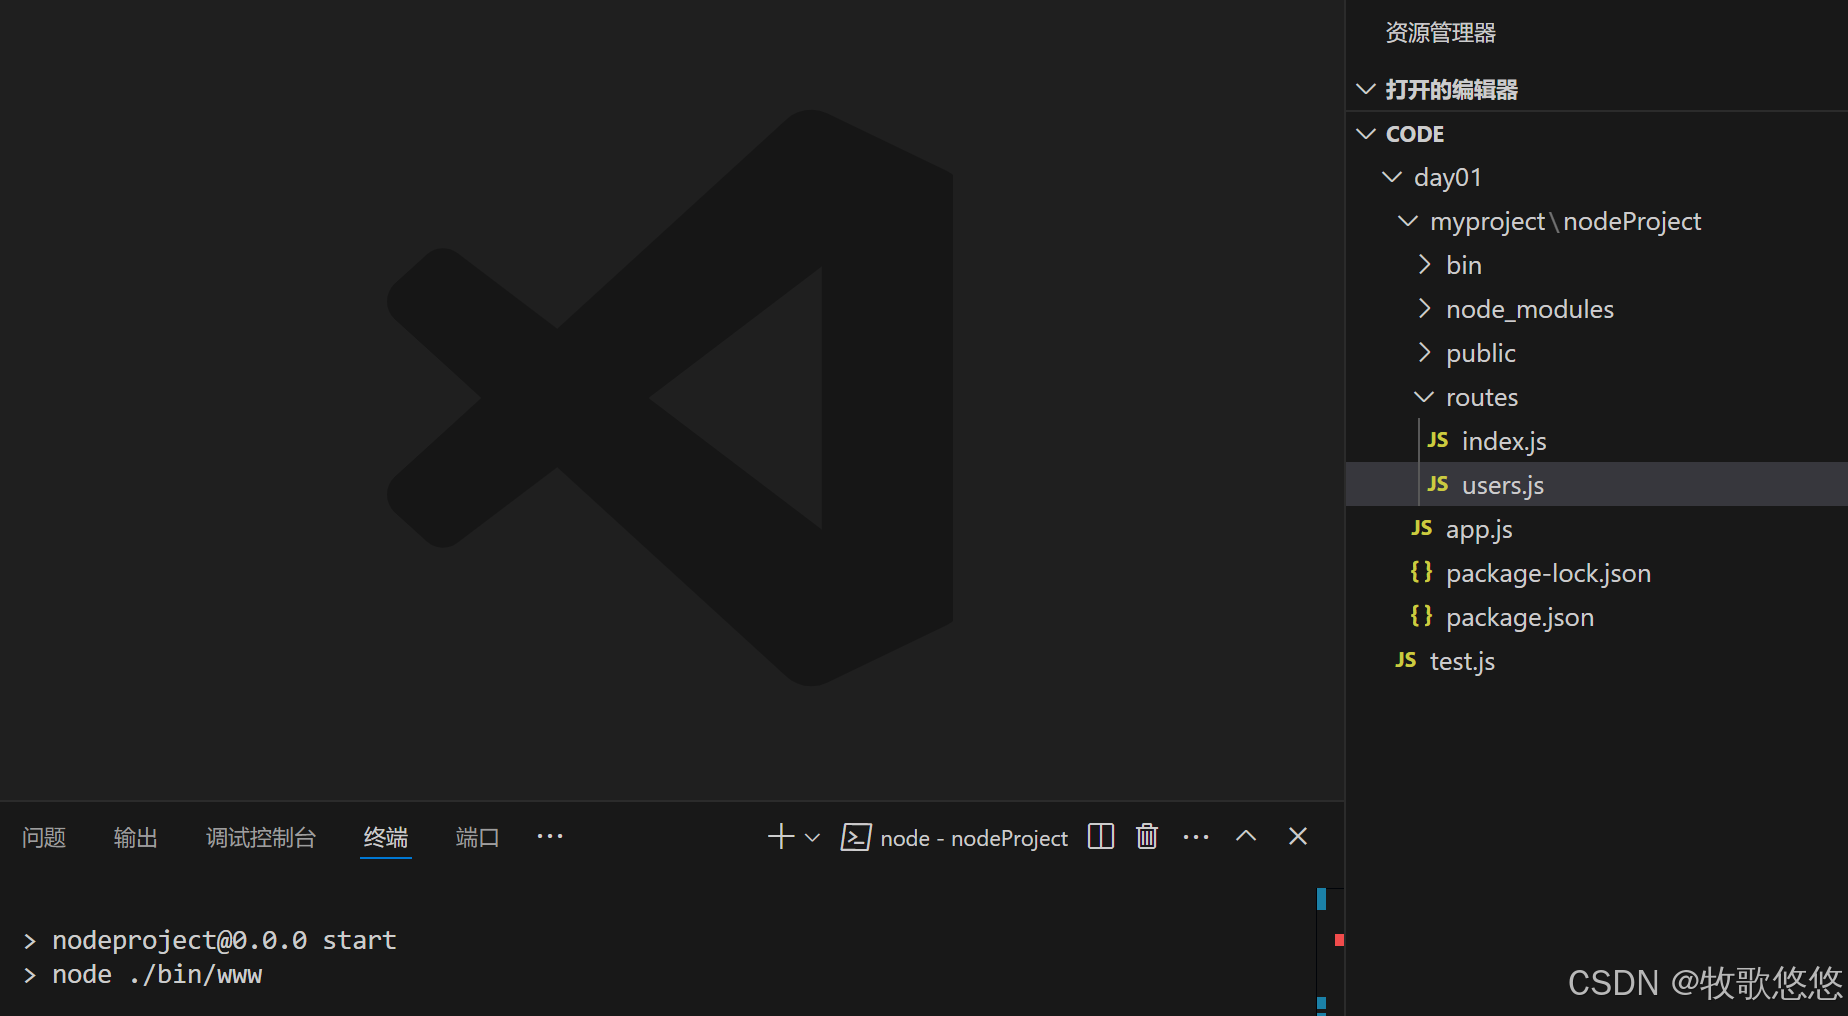Click the braces icon beside package.json
The width and height of the screenshot is (1848, 1016).
tap(1421, 616)
